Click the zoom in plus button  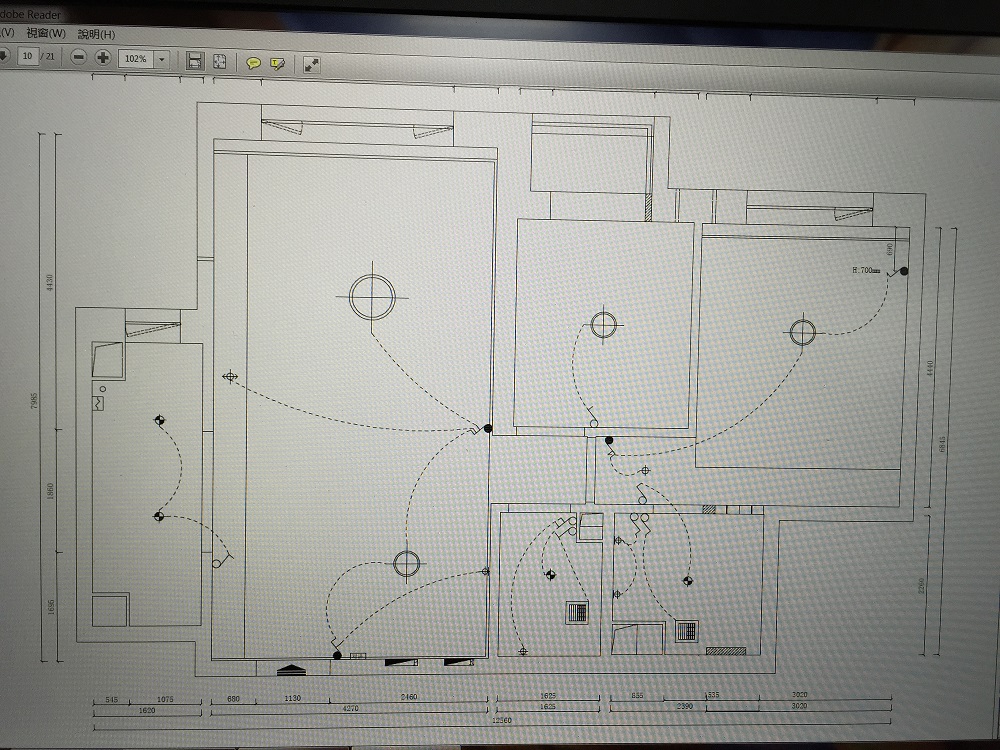tap(103, 58)
